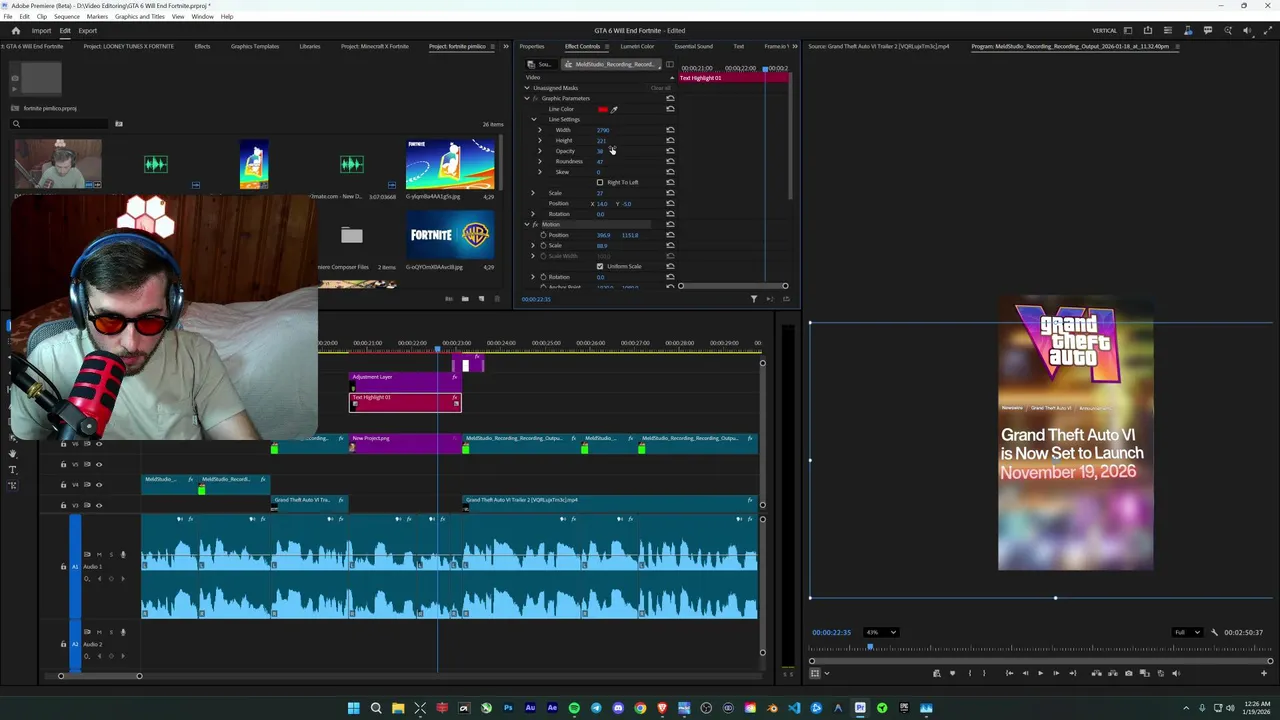Image resolution: width=1280 pixels, height=720 pixels.
Task: Pick line color with the eyedropper
Action: tap(614, 109)
